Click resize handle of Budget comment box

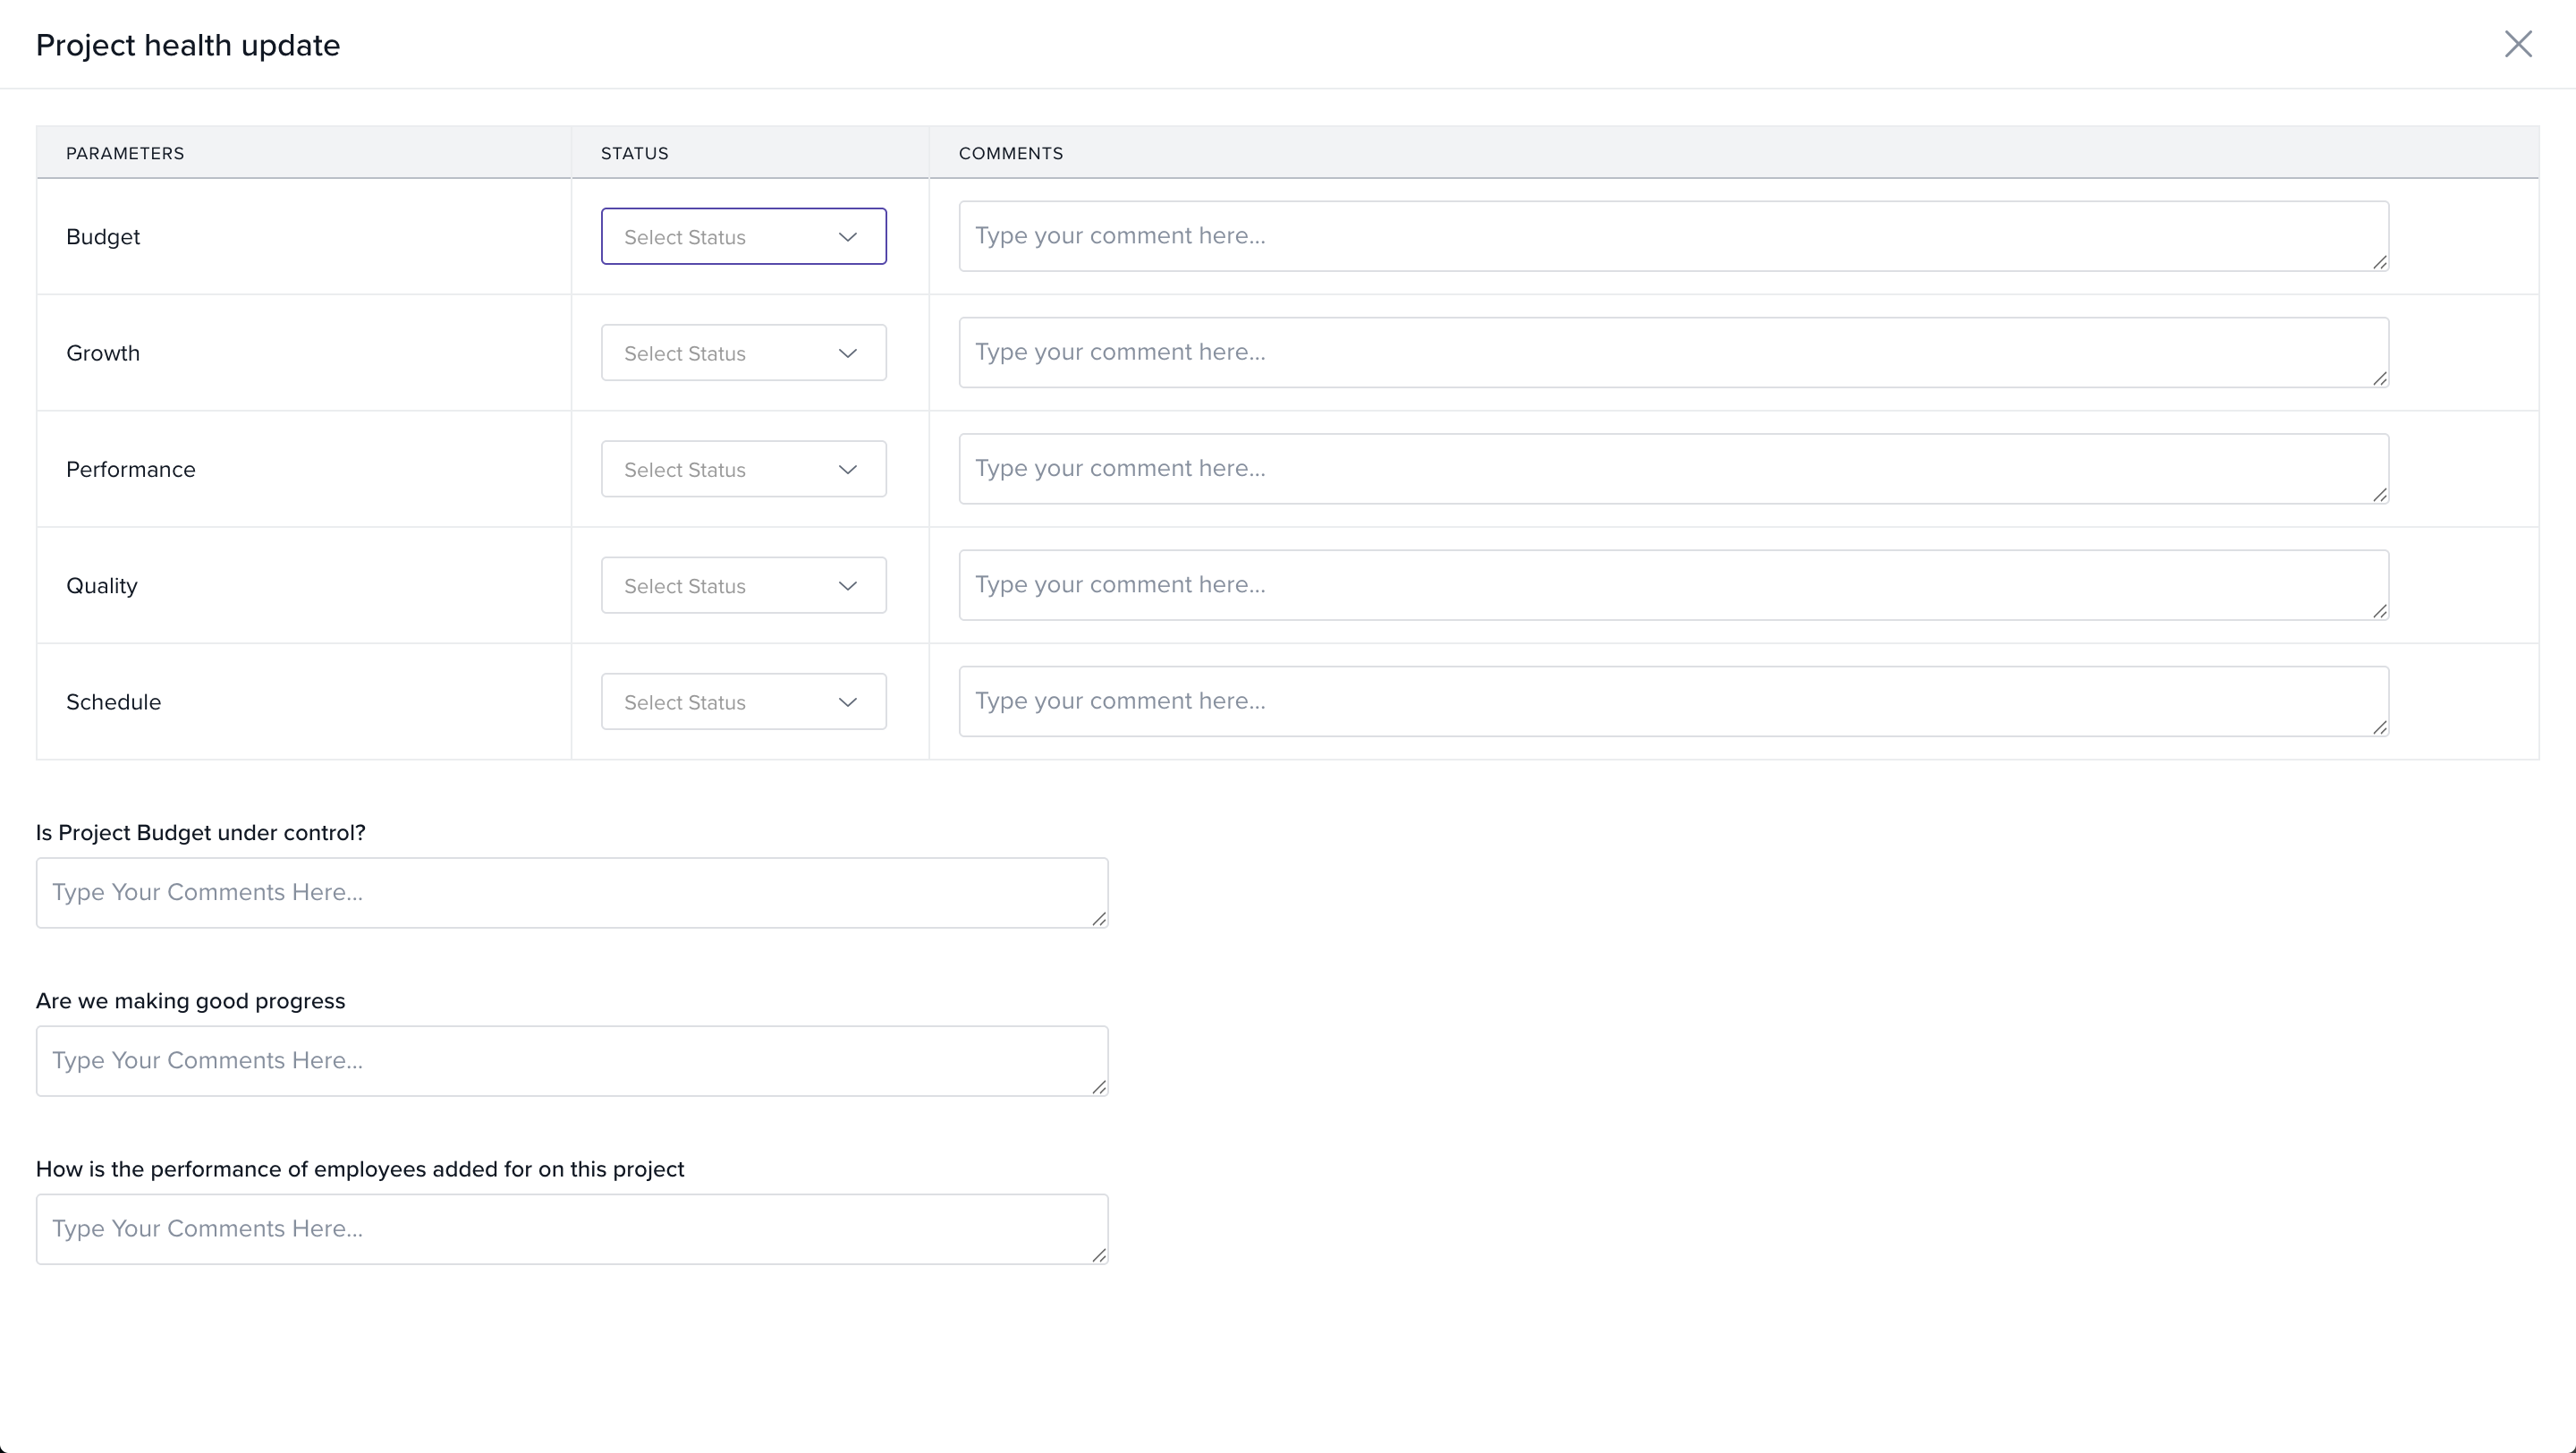click(2379, 262)
